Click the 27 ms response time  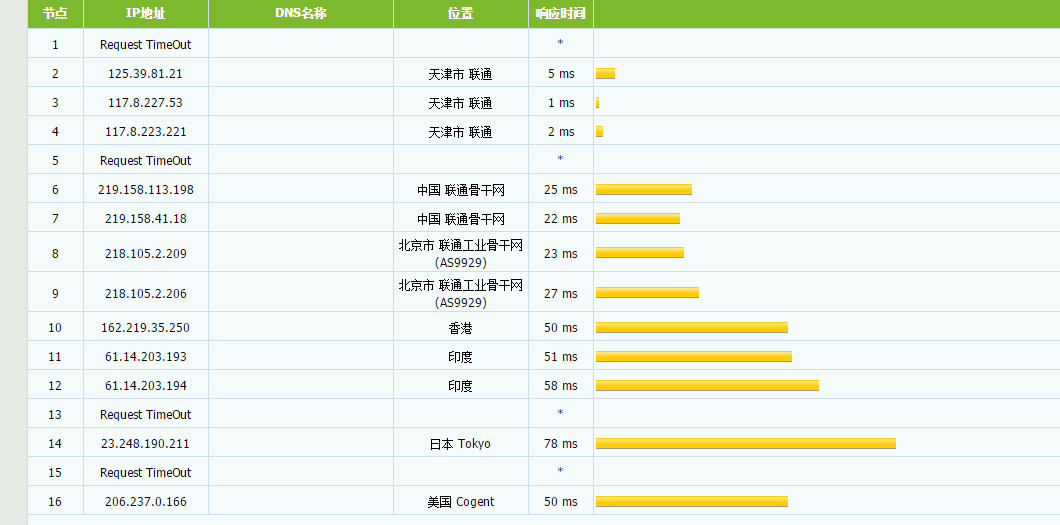point(561,293)
